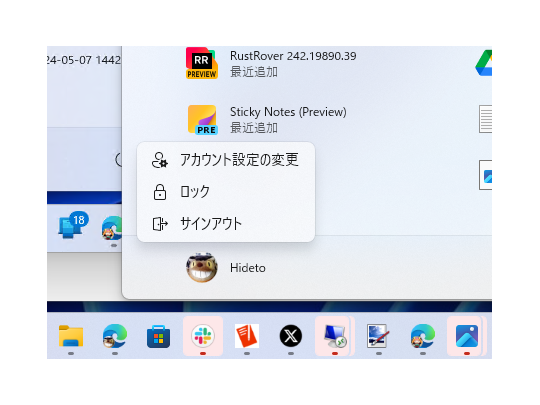The height and width of the screenshot is (405, 540).
Task: Click the Google Drive icon
Action: coord(484,63)
